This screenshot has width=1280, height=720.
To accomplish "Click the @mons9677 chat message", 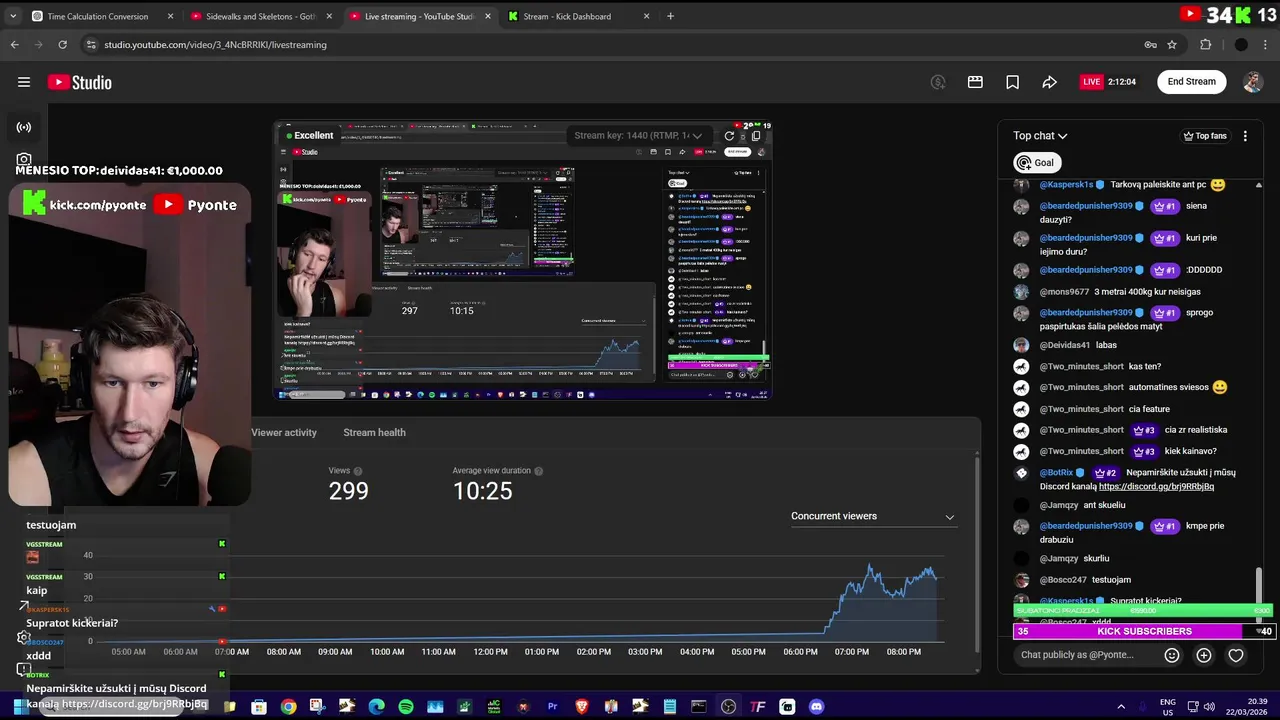I will [x=1120, y=292].
